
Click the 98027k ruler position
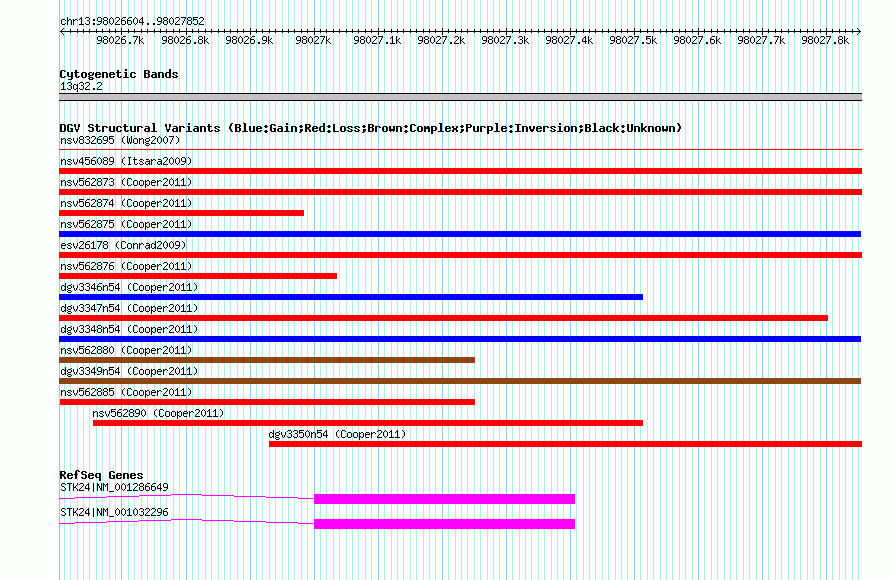[313, 40]
